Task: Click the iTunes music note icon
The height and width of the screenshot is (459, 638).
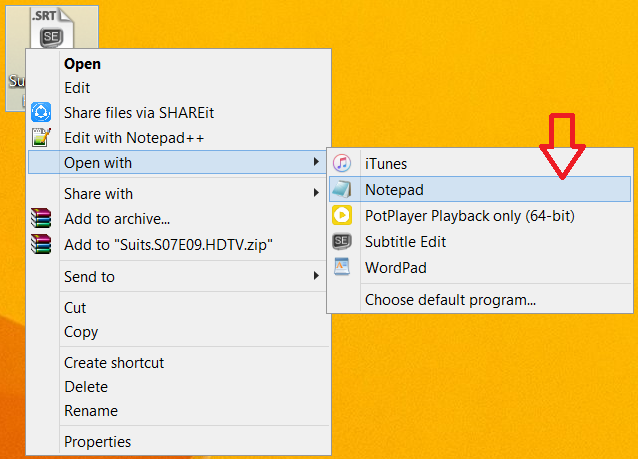Action: click(343, 163)
